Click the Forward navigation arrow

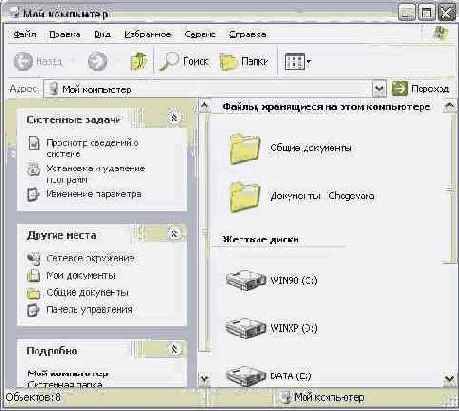(x=97, y=61)
